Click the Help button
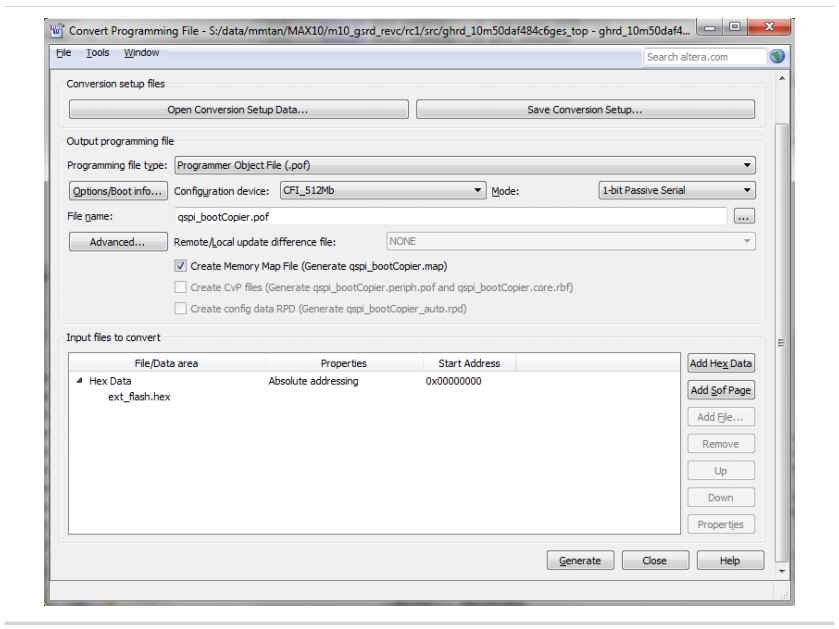This screenshot has width=839, height=629. pos(730,561)
